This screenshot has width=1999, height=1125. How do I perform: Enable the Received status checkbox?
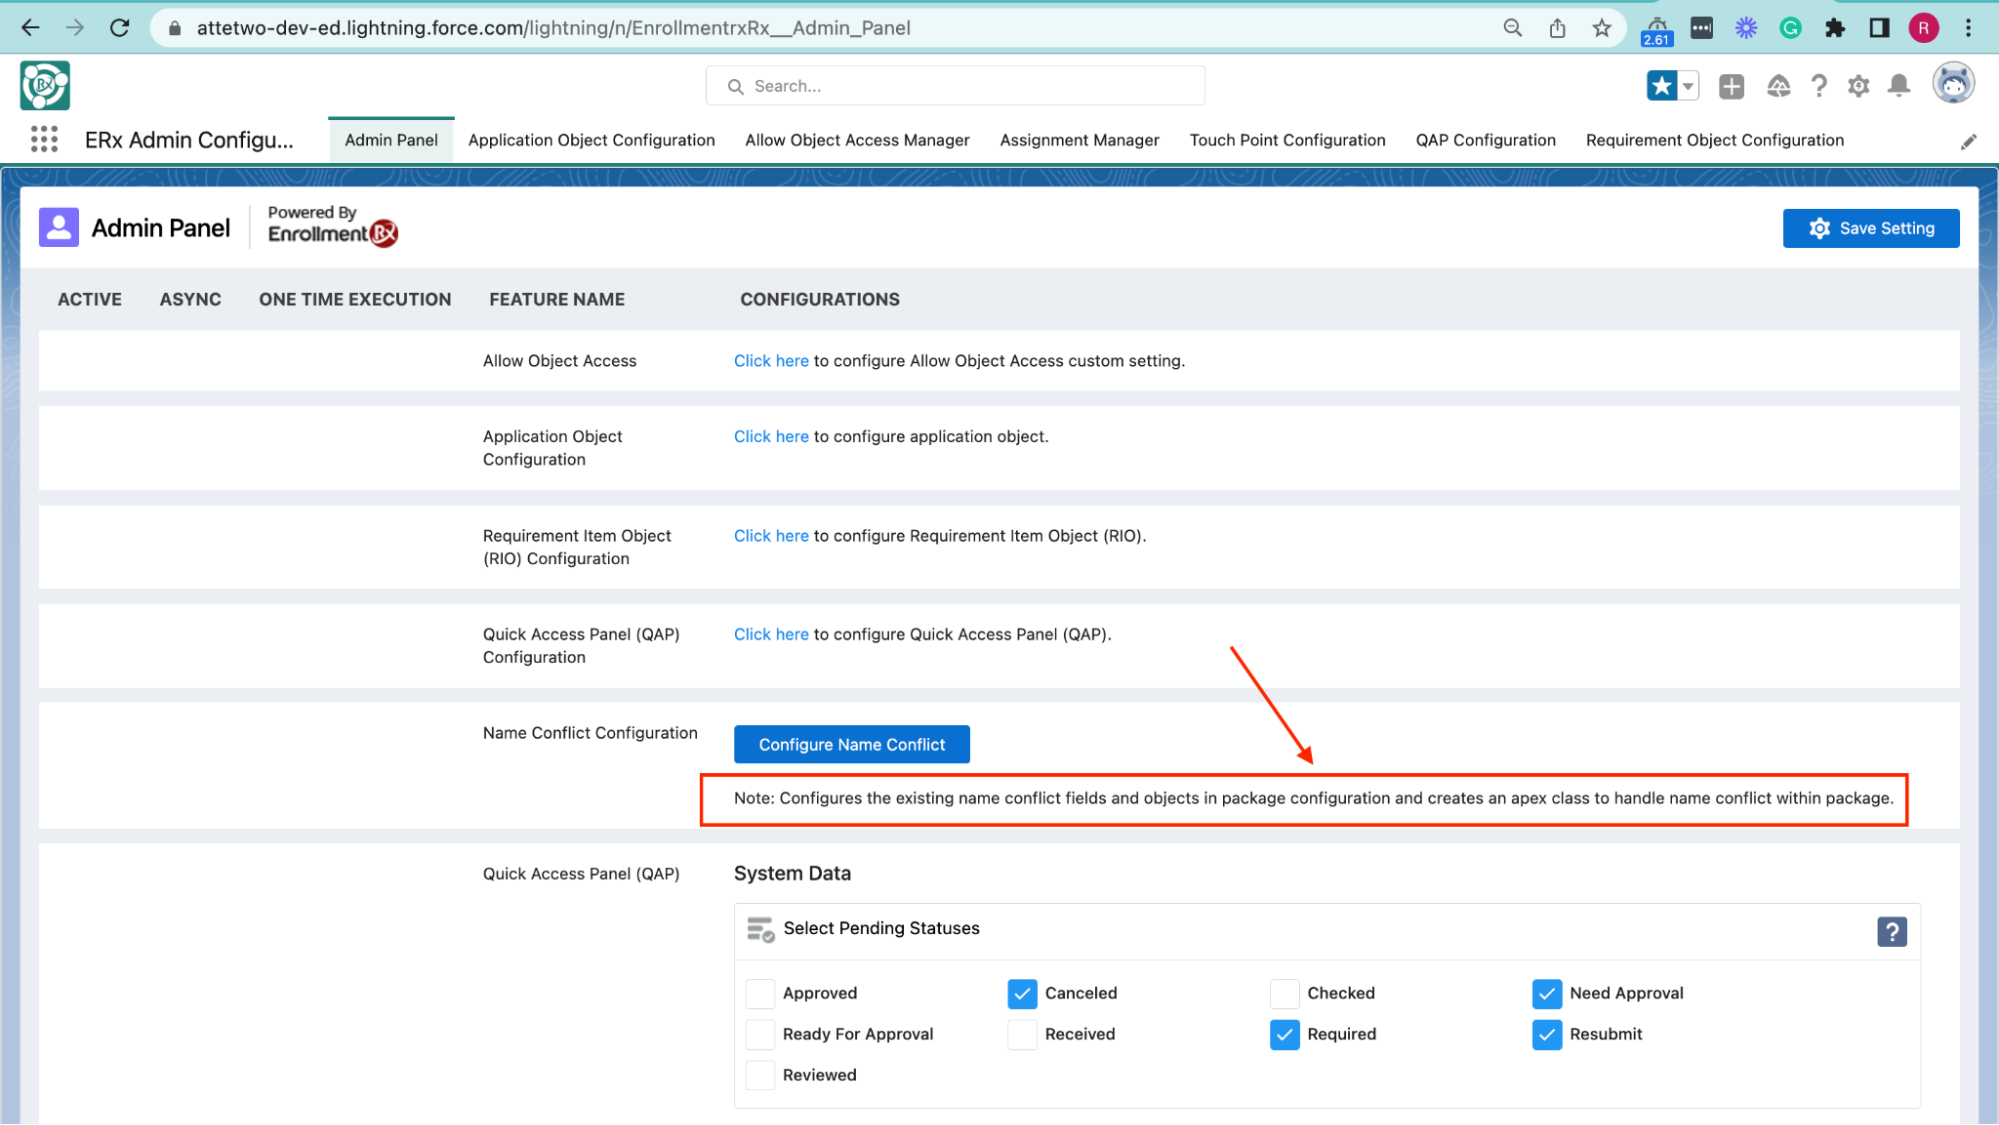(1022, 1034)
